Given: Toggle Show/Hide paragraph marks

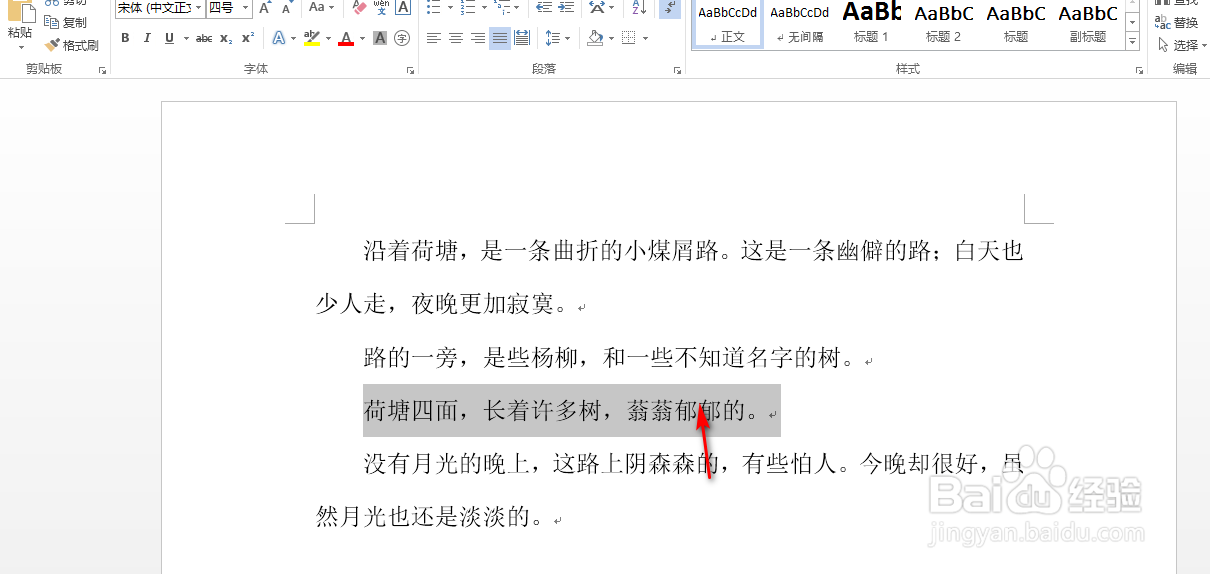Looking at the screenshot, I should pyautogui.click(x=670, y=8).
